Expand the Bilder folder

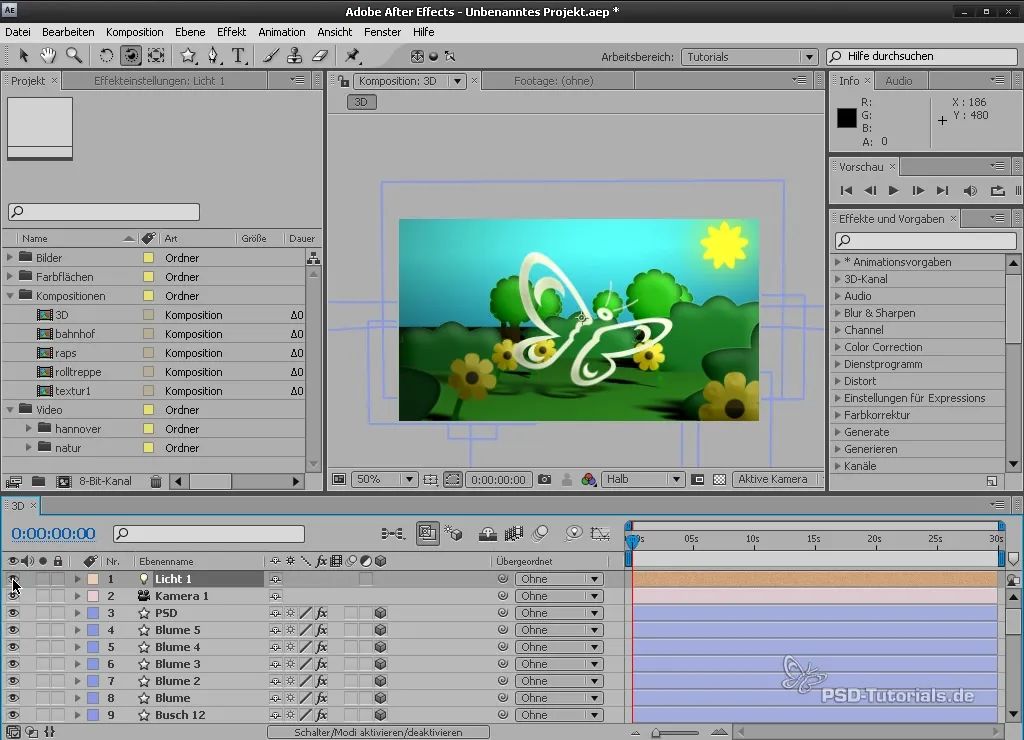pyautogui.click(x=10, y=257)
